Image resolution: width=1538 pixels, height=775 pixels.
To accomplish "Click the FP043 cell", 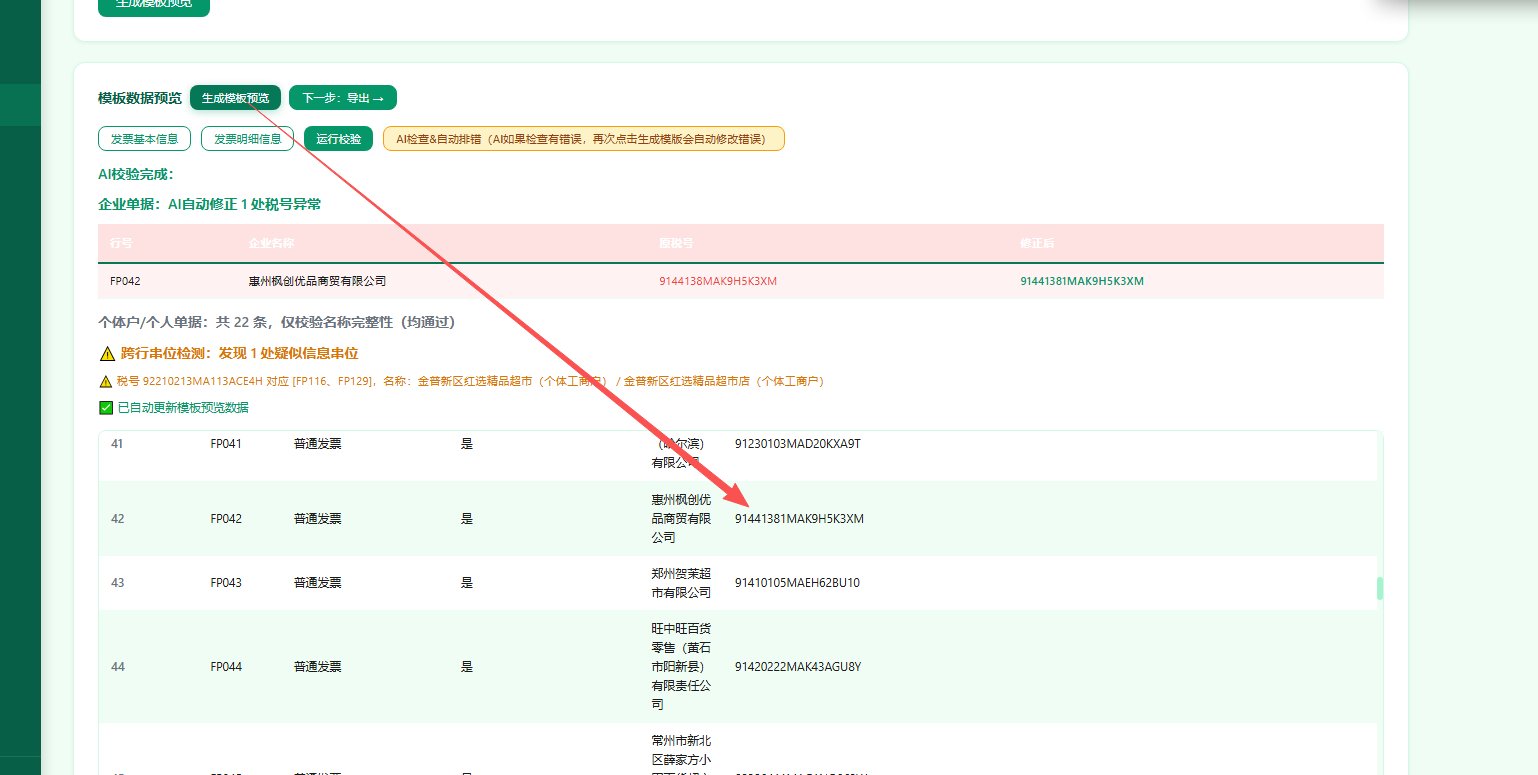I will tap(226, 582).
